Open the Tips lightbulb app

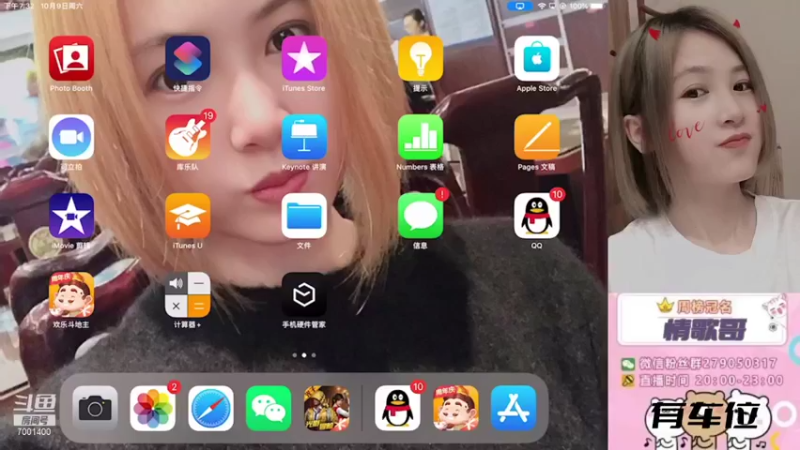pyautogui.click(x=420, y=58)
